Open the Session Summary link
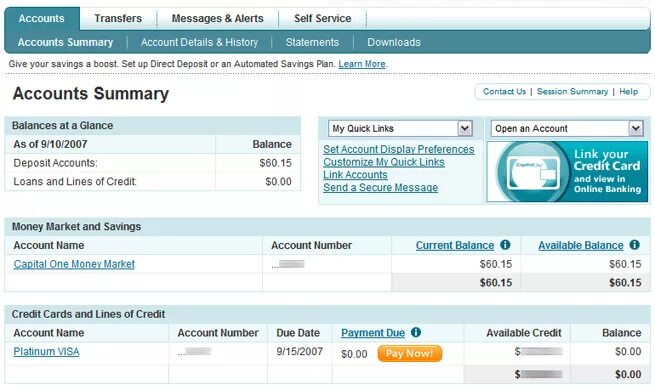Image resolution: width=655 pixels, height=390 pixels. (x=572, y=91)
